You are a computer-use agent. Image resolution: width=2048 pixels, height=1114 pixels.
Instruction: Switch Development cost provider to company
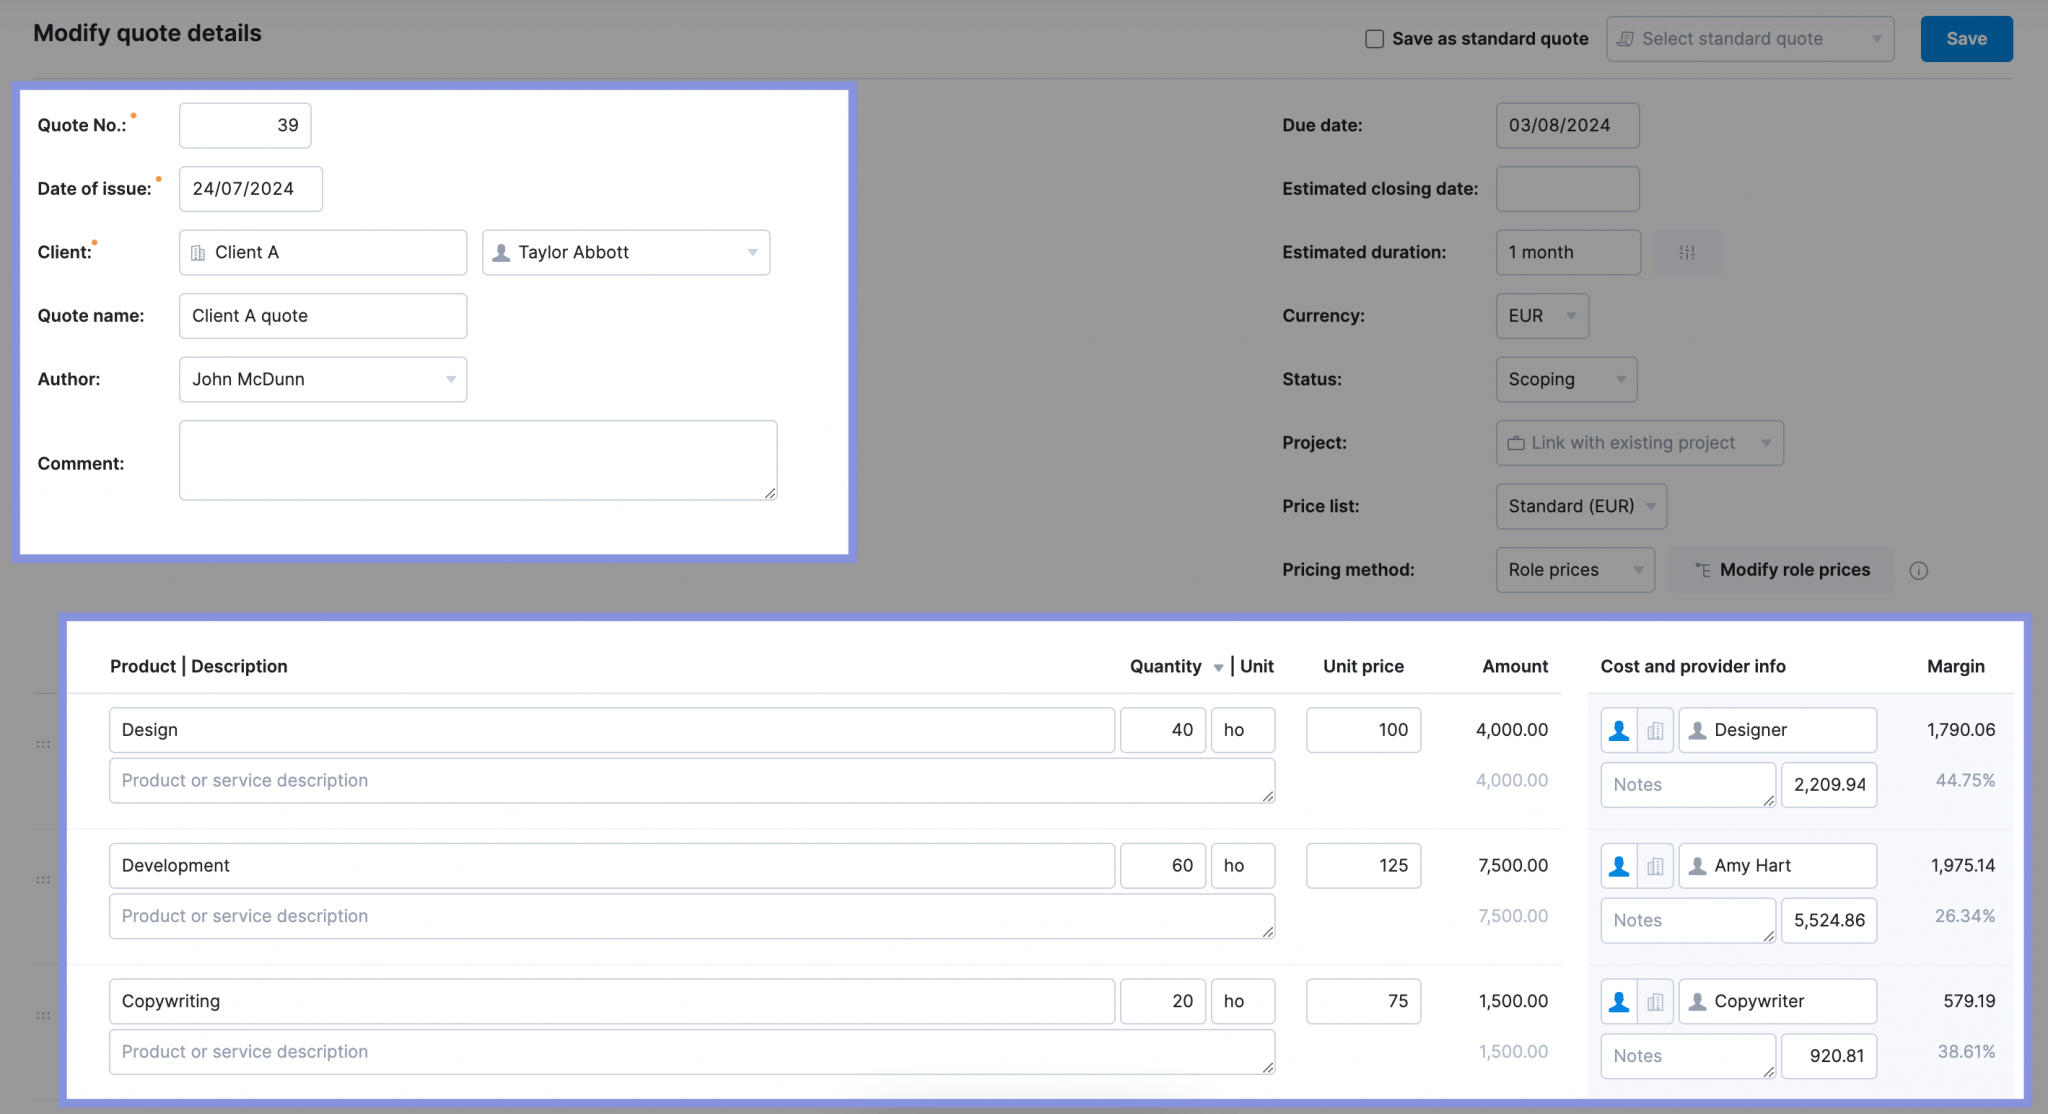pos(1656,865)
